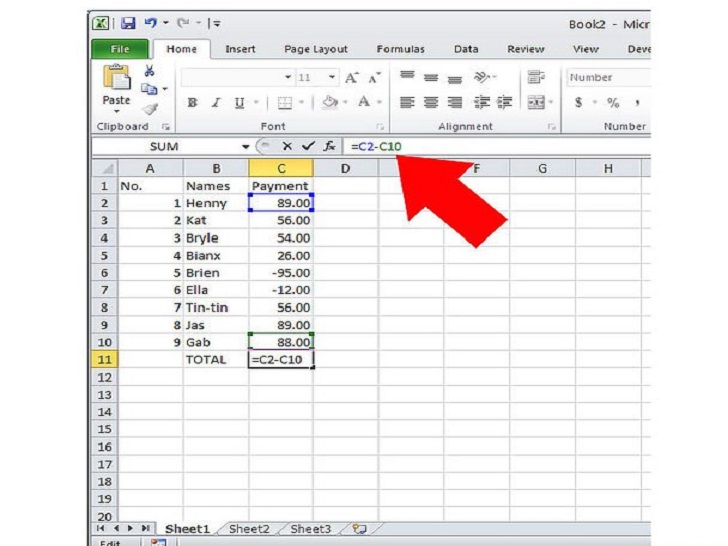Click Top Align icon

407,76
